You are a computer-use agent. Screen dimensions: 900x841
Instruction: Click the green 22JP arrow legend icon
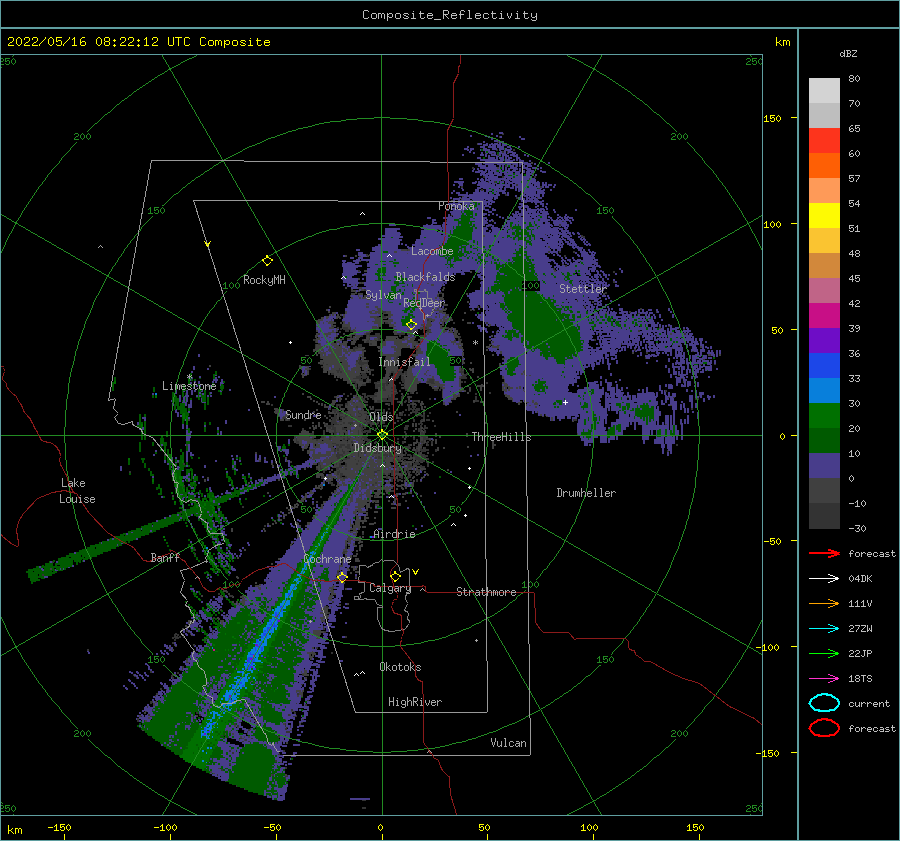tap(824, 653)
